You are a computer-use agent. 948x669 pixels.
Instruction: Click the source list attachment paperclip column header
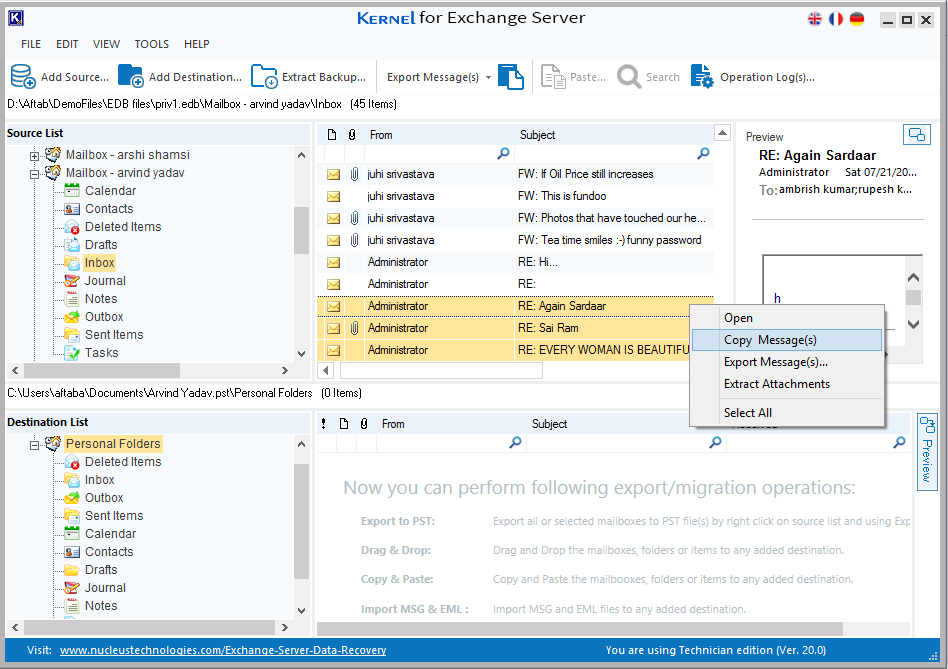(x=352, y=135)
